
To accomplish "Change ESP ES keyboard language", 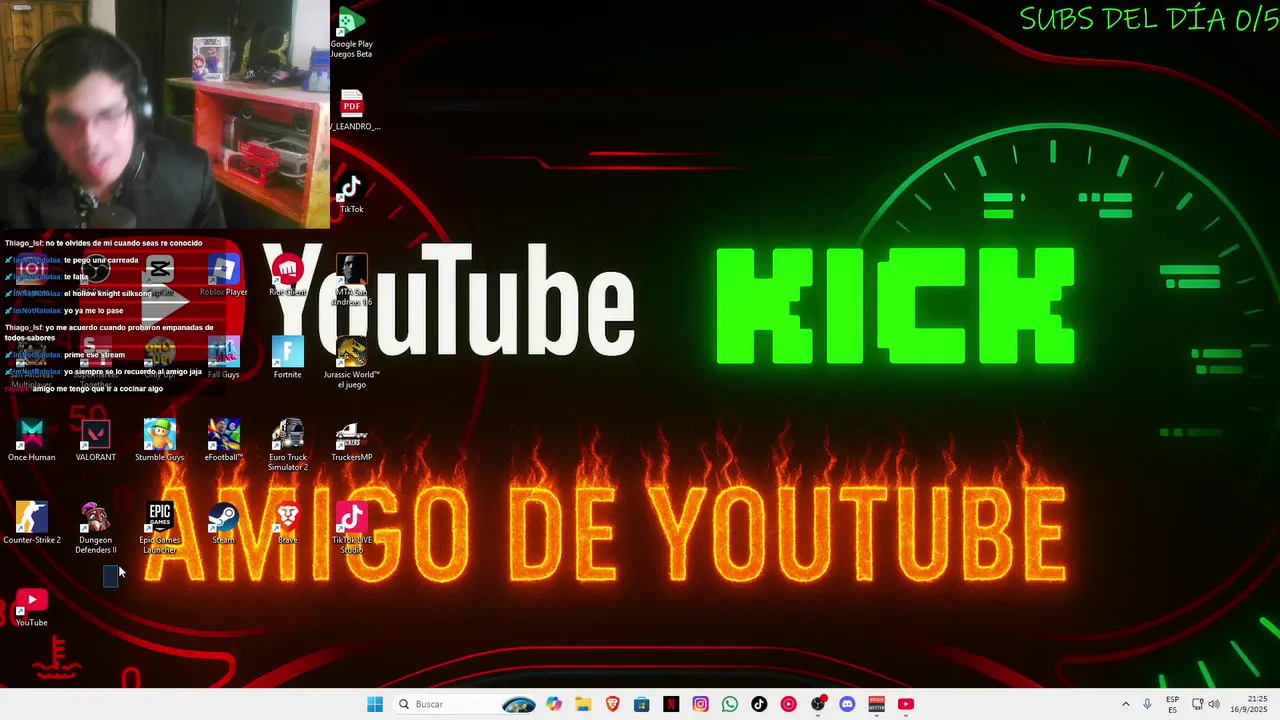I will click(x=1172, y=704).
